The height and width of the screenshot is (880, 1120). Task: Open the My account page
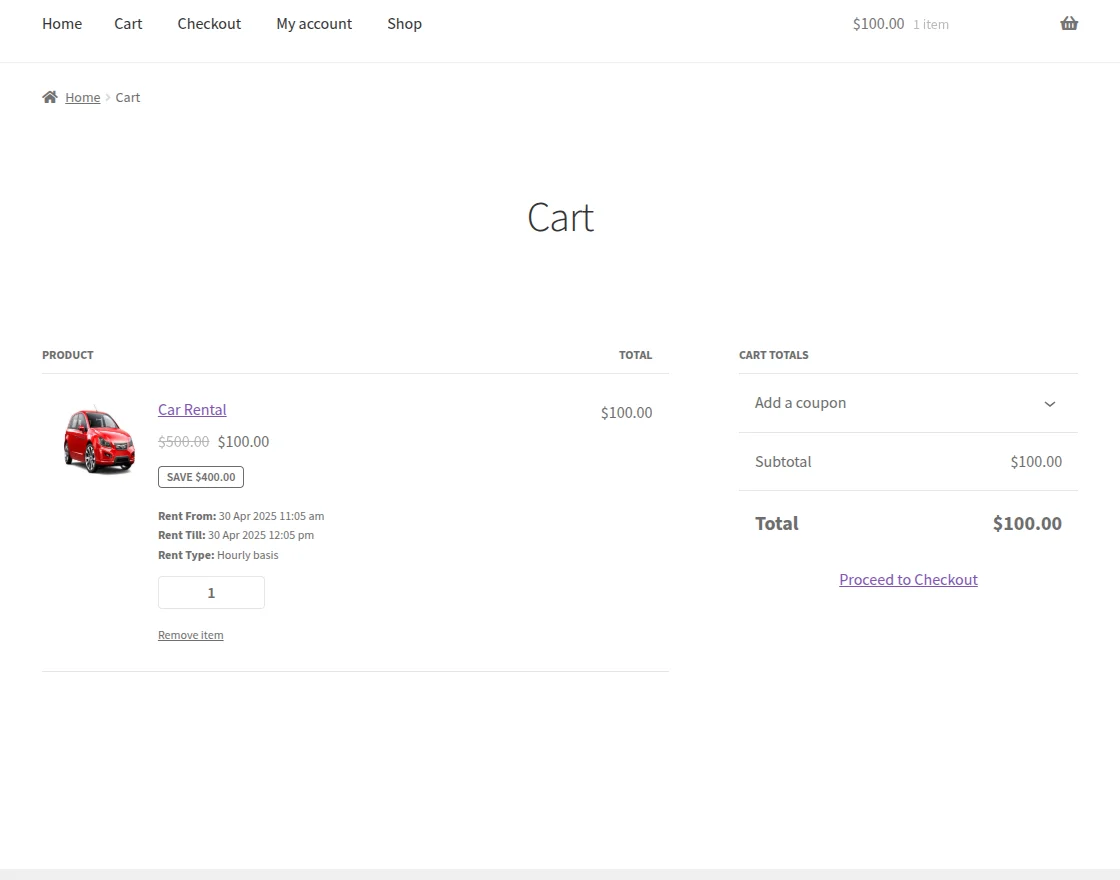314,23
